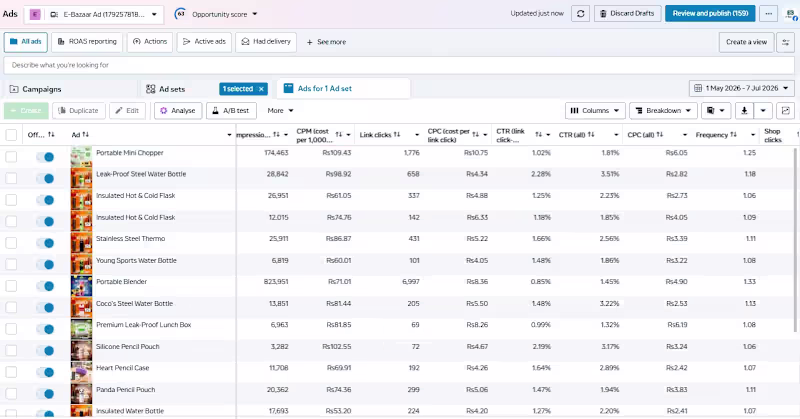The width and height of the screenshot is (800, 419).
Task: Click the date range calendar icon
Action: 698,88
